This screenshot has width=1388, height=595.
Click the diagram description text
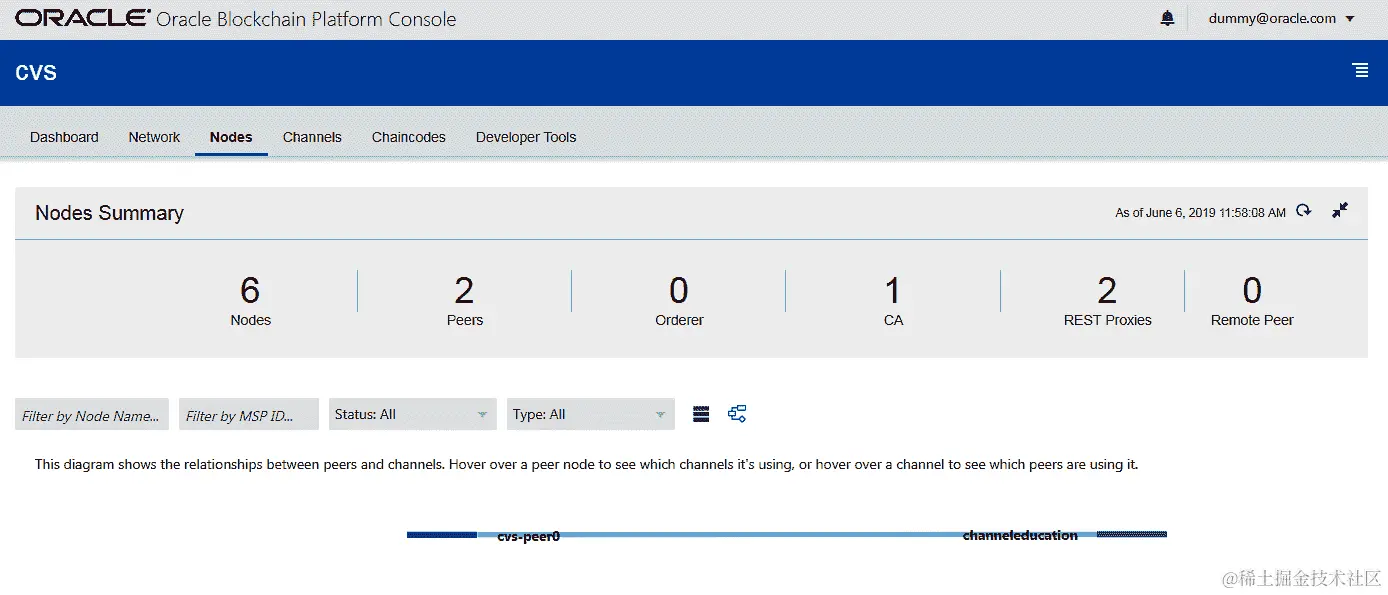click(x=586, y=465)
